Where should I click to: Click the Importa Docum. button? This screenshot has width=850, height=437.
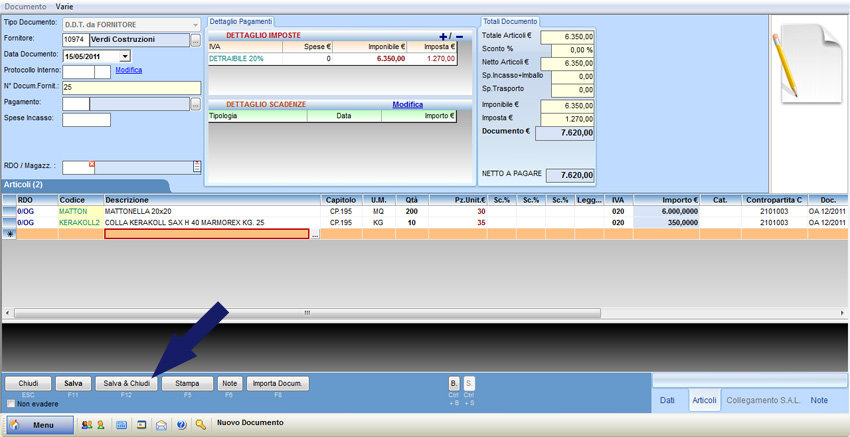278,383
